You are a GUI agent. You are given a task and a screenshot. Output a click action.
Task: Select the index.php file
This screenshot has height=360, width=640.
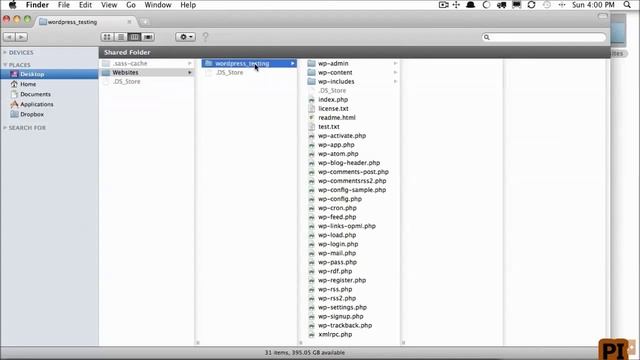coord(333,100)
